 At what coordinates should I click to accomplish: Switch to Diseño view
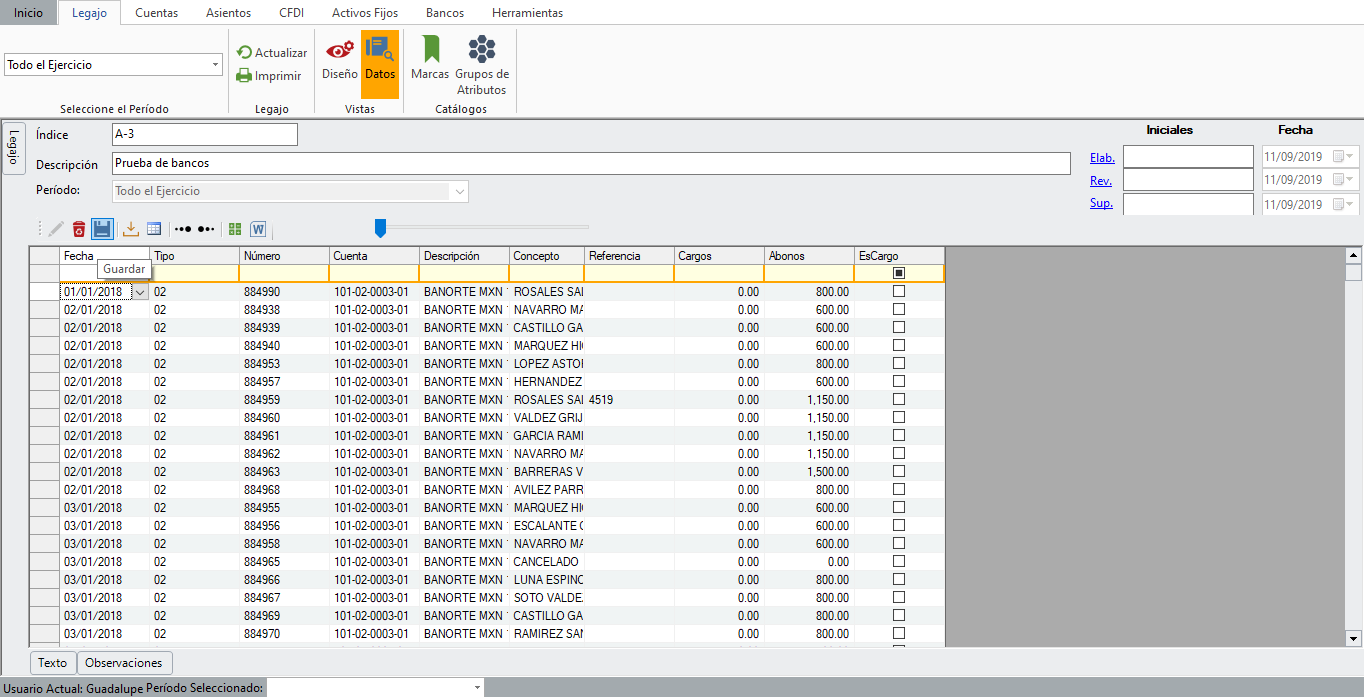(339, 58)
